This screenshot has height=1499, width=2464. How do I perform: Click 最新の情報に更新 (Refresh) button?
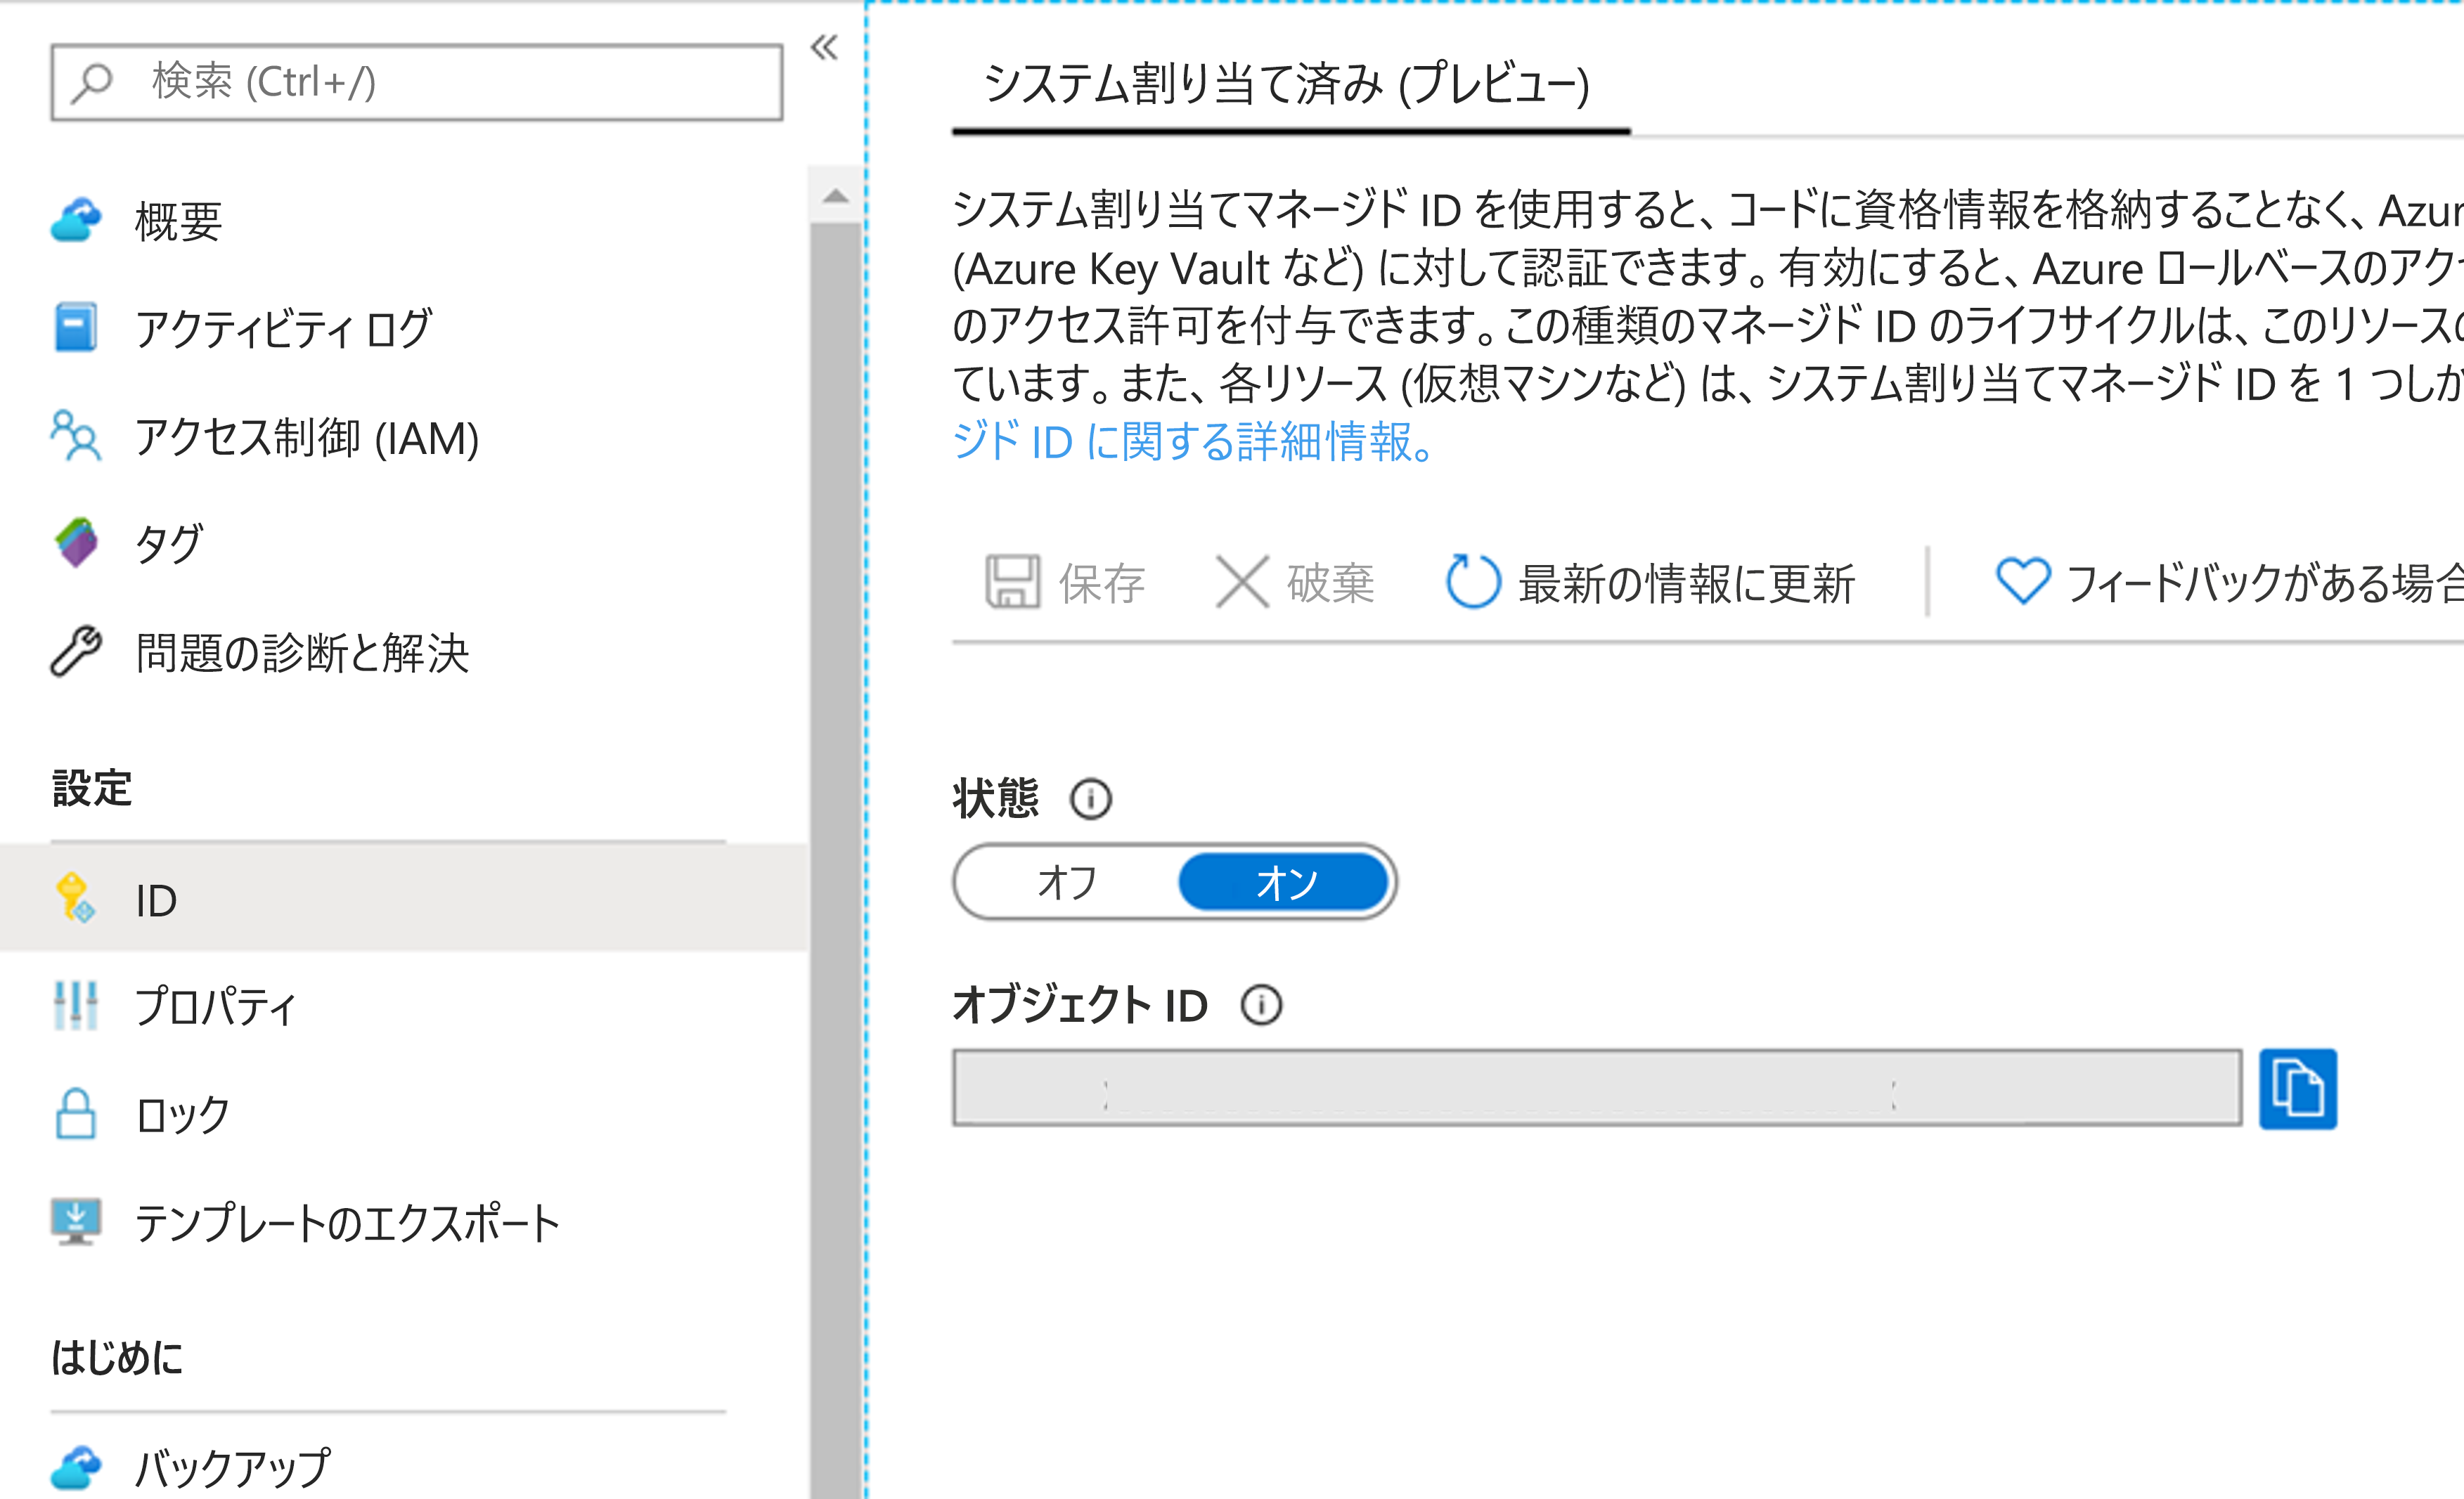click(x=1649, y=584)
